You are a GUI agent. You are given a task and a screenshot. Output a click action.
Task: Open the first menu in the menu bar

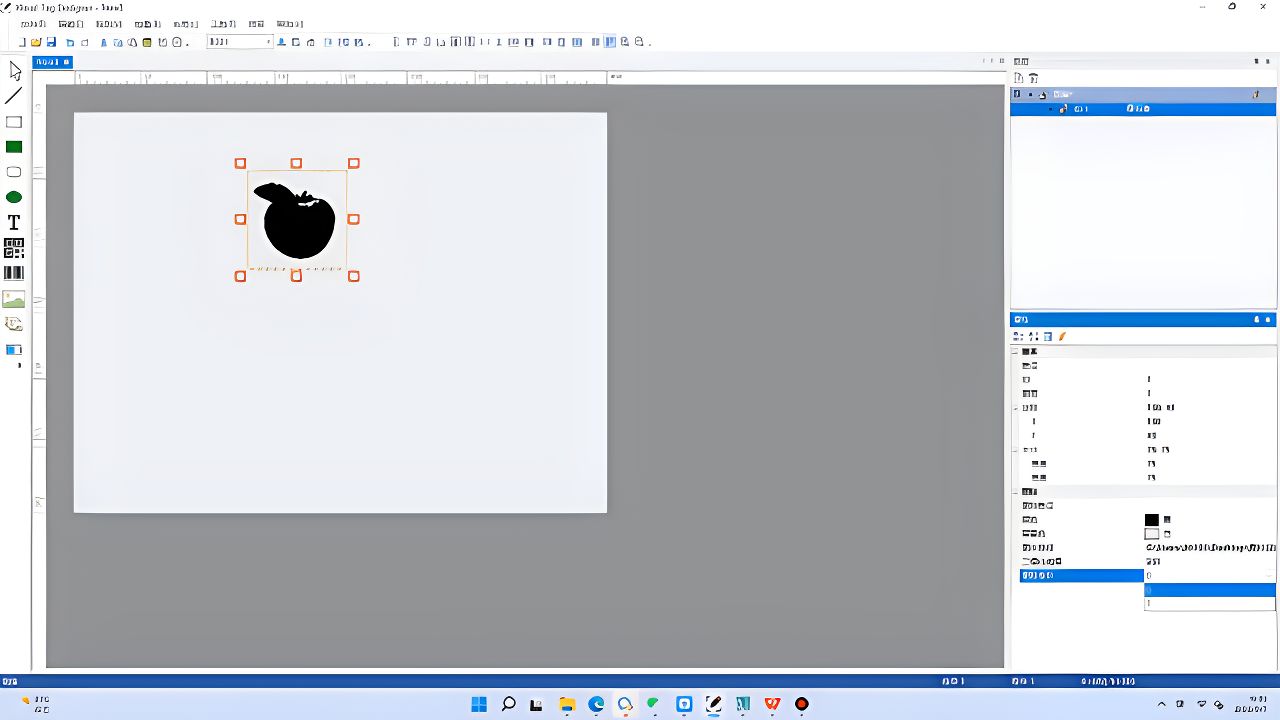(x=33, y=24)
